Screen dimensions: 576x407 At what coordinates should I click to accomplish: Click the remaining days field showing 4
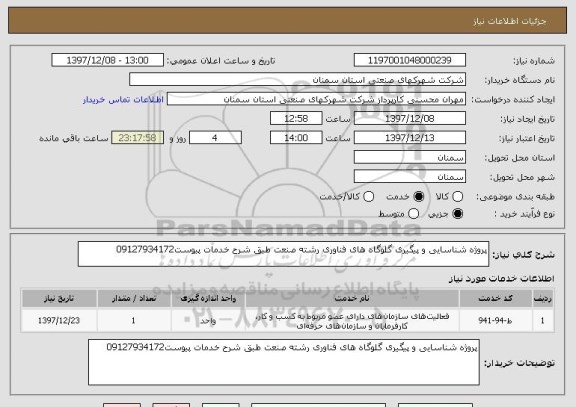pos(215,138)
